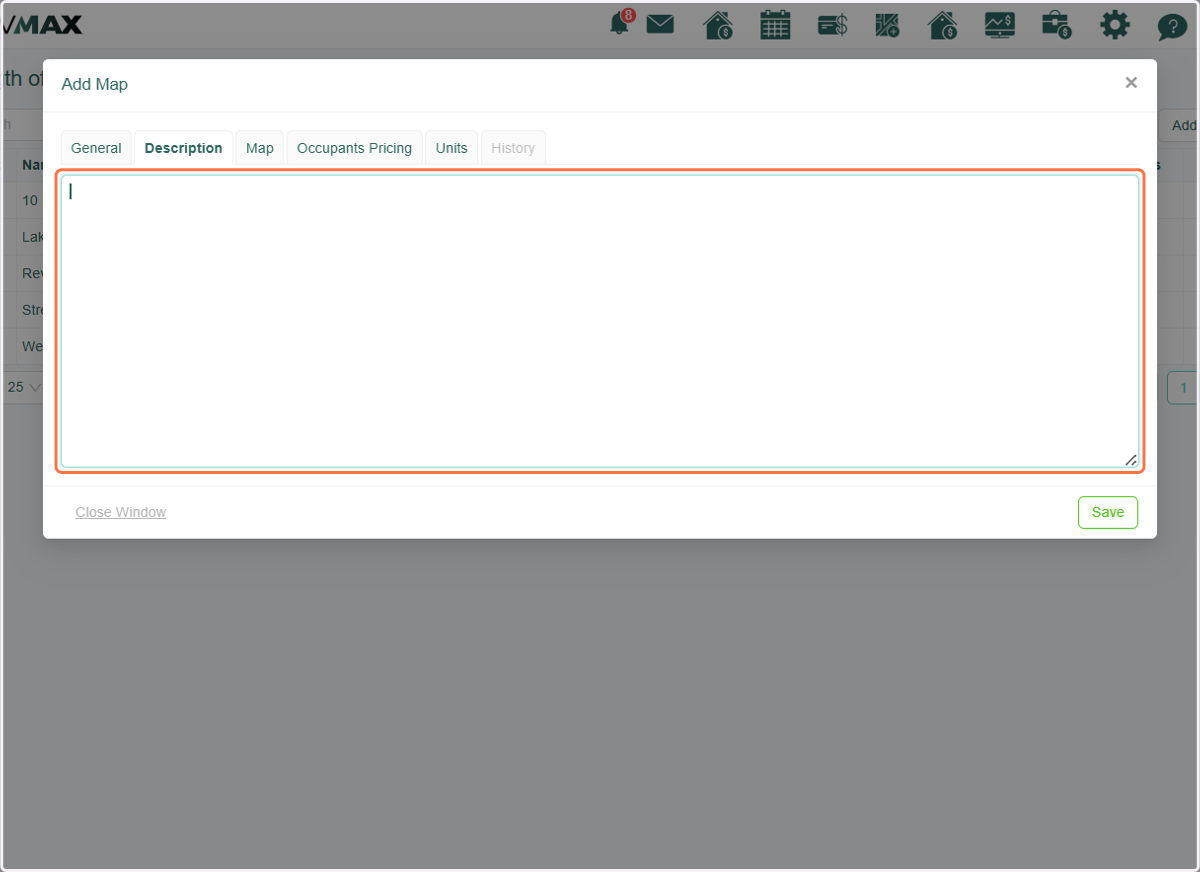
Task: Click the Save button
Action: point(1108,512)
